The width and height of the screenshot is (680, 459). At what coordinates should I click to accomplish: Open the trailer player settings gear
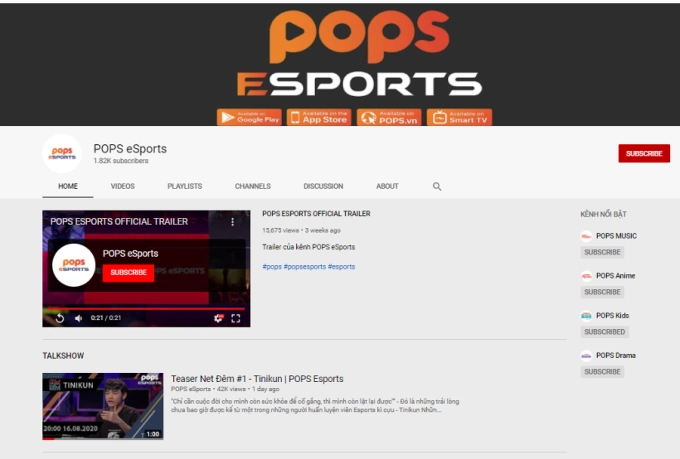pos(219,318)
